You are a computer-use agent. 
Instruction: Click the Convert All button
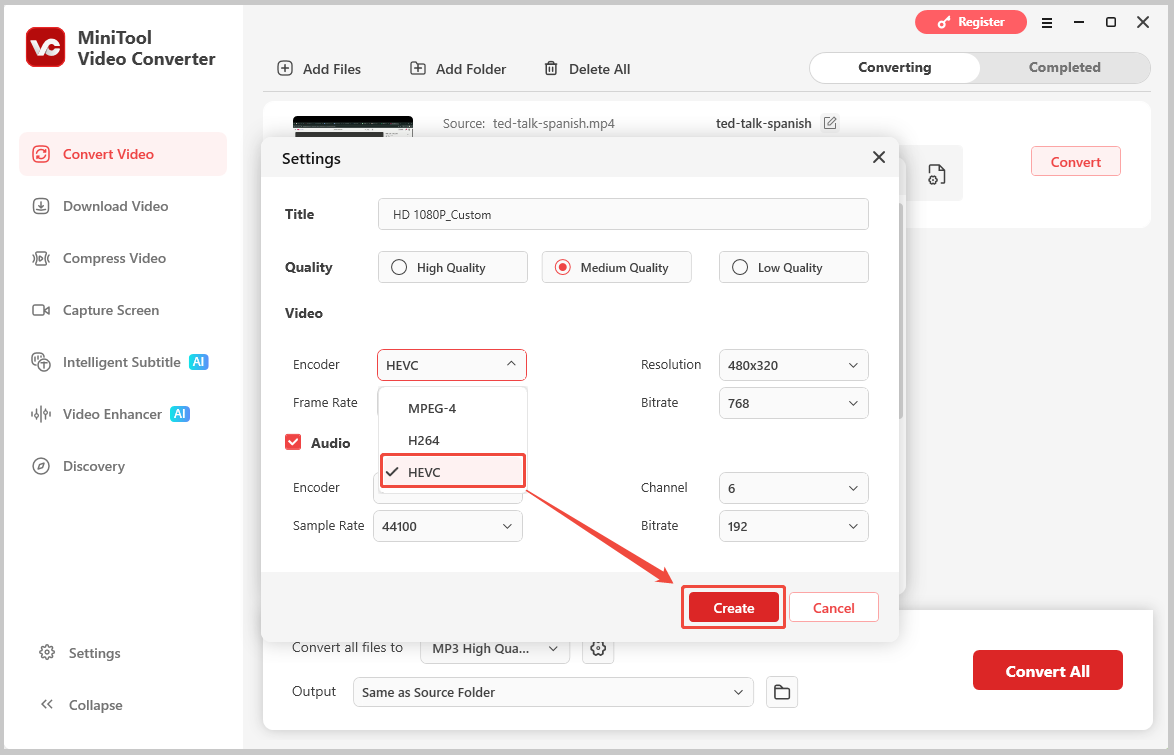(x=1047, y=670)
